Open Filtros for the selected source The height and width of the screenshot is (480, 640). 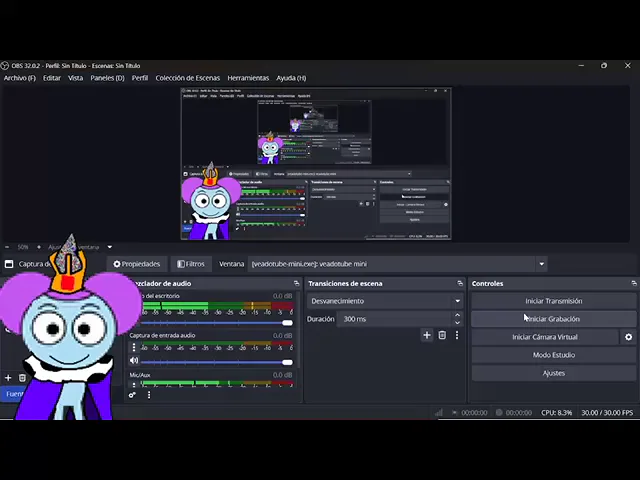click(x=191, y=264)
